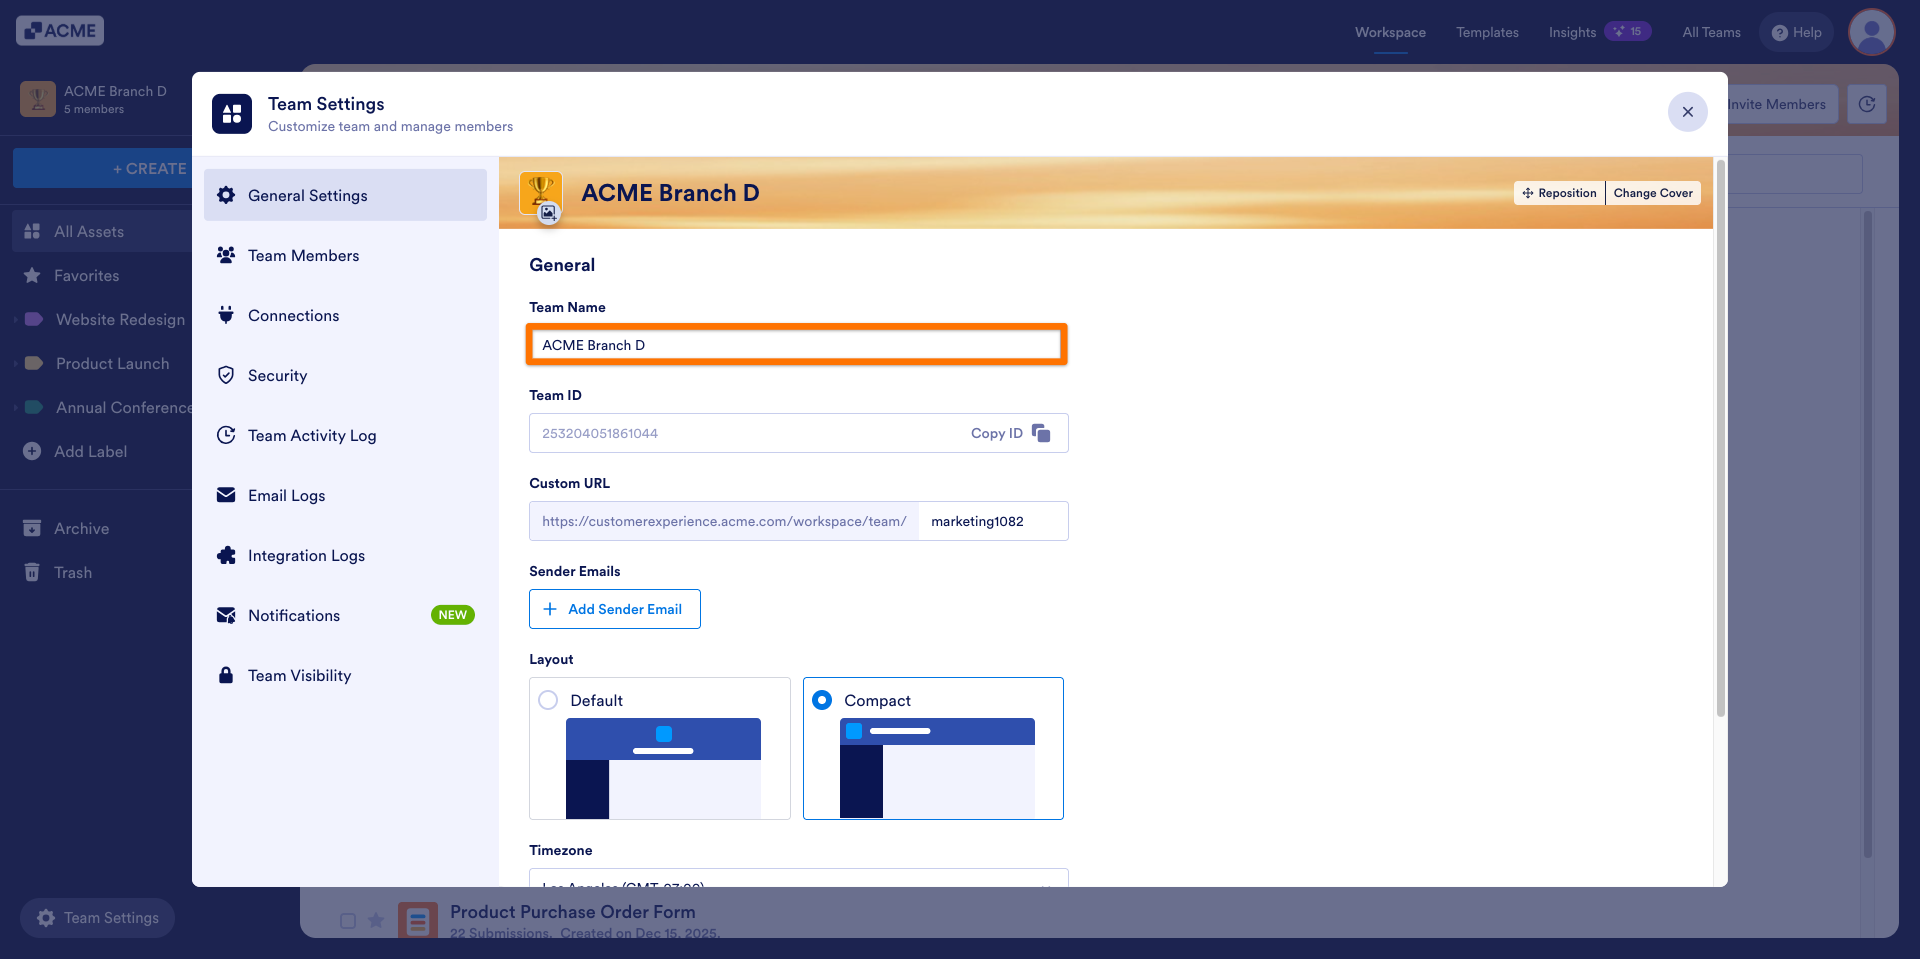Open Notifications settings
The height and width of the screenshot is (959, 1920).
coord(345,615)
